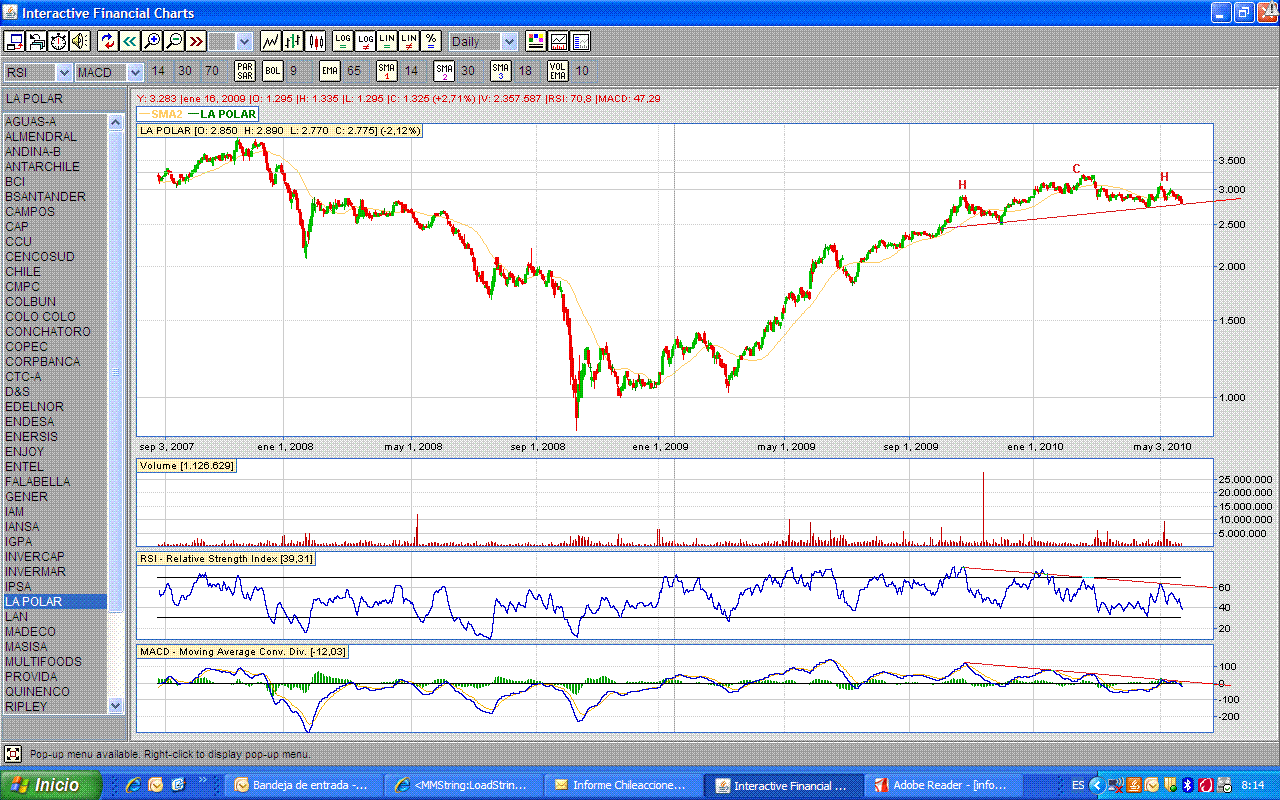Toggle the PAR SAR indicator

[x=245, y=71]
